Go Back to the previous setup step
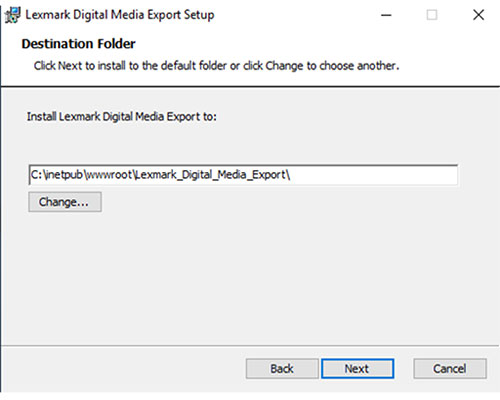Viewport: 500px width, 400px height. [x=282, y=369]
